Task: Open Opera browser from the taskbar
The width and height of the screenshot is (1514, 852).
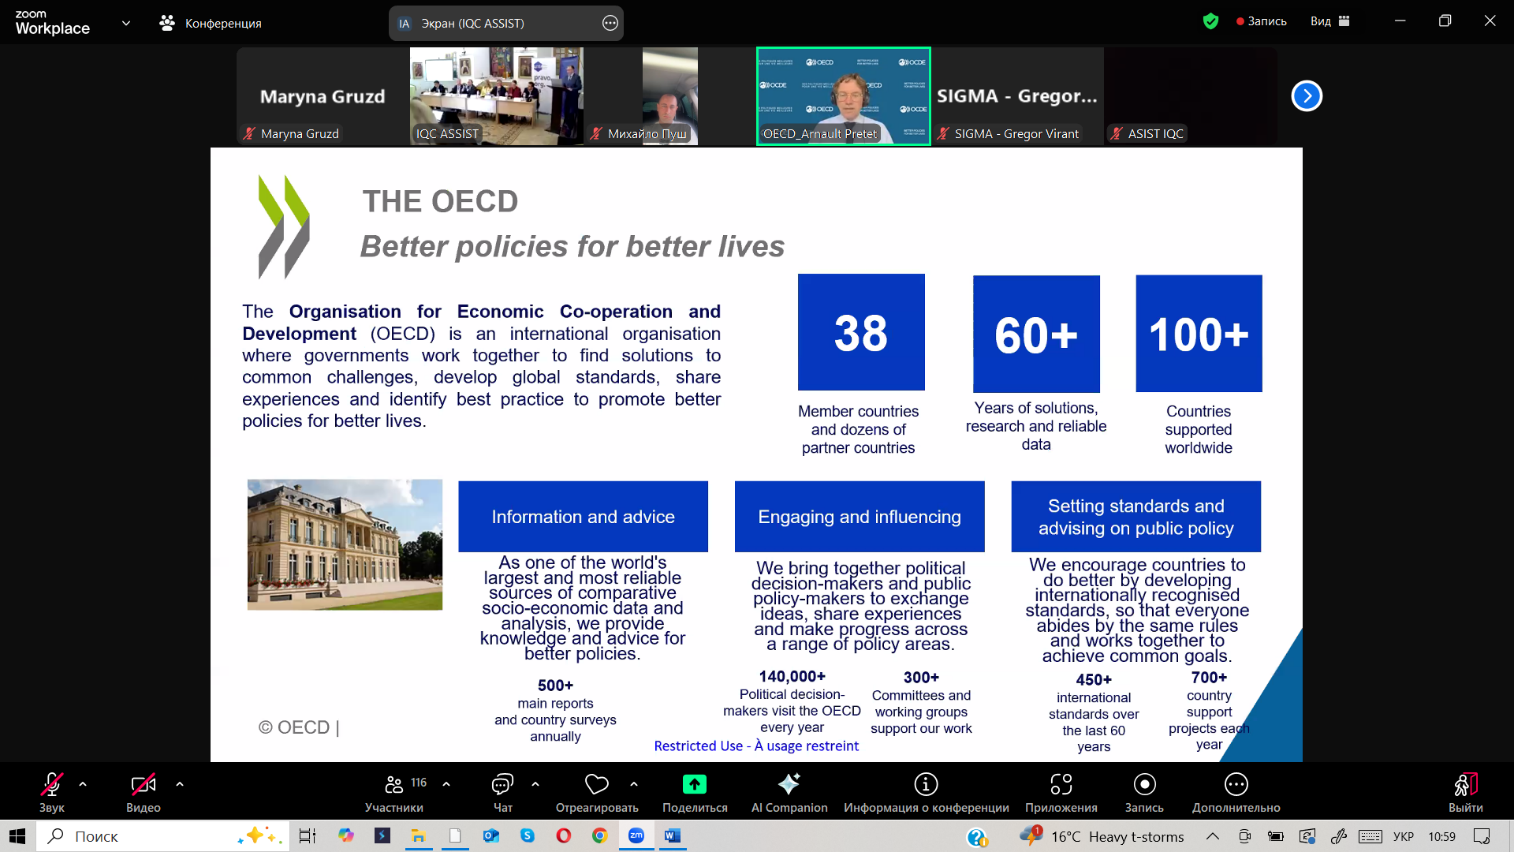Action: 563,836
